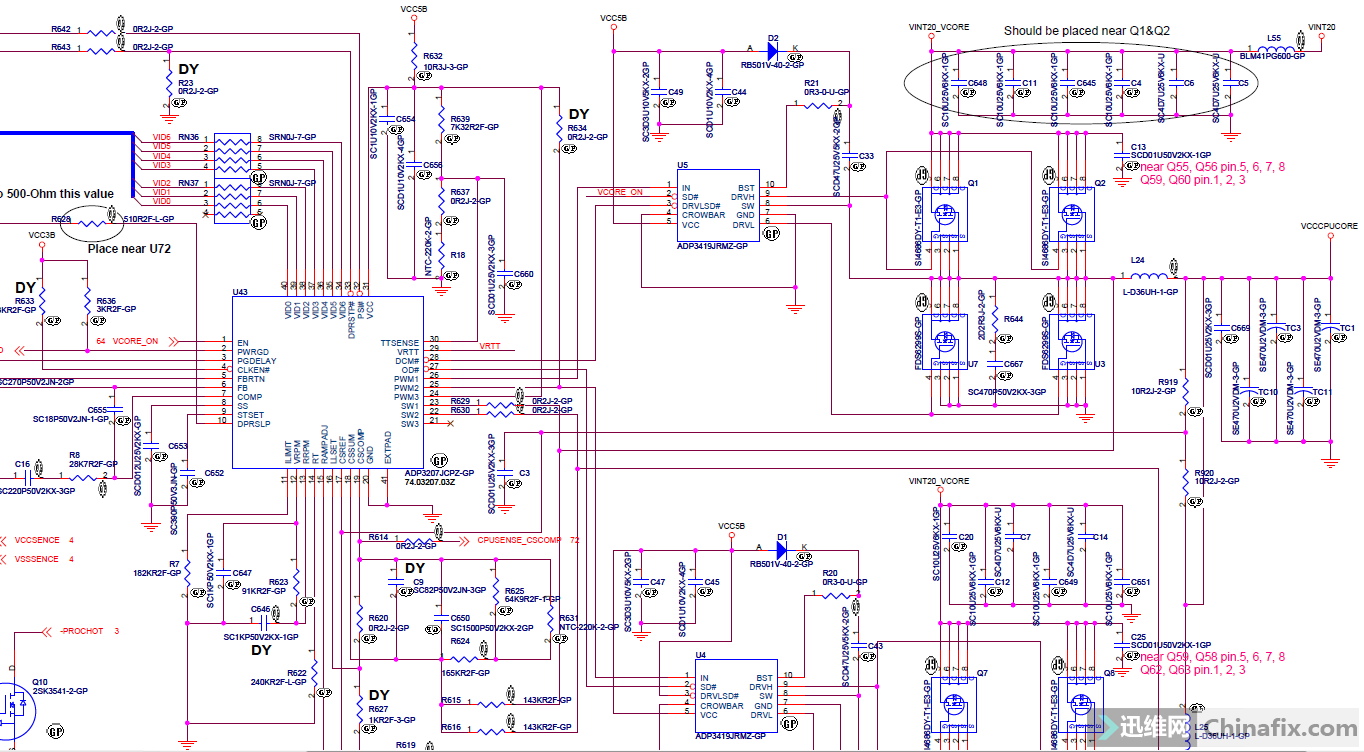This screenshot has width=1364, height=752.
Task: Click the R21 resistor label
Action: pos(812,83)
